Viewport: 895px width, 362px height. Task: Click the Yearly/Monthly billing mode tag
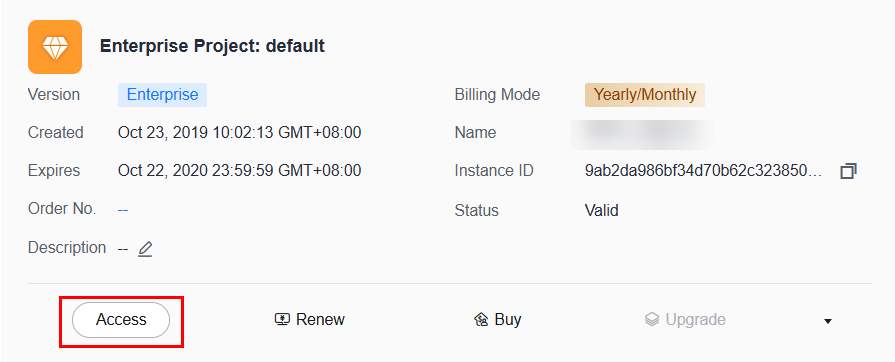[x=645, y=95]
